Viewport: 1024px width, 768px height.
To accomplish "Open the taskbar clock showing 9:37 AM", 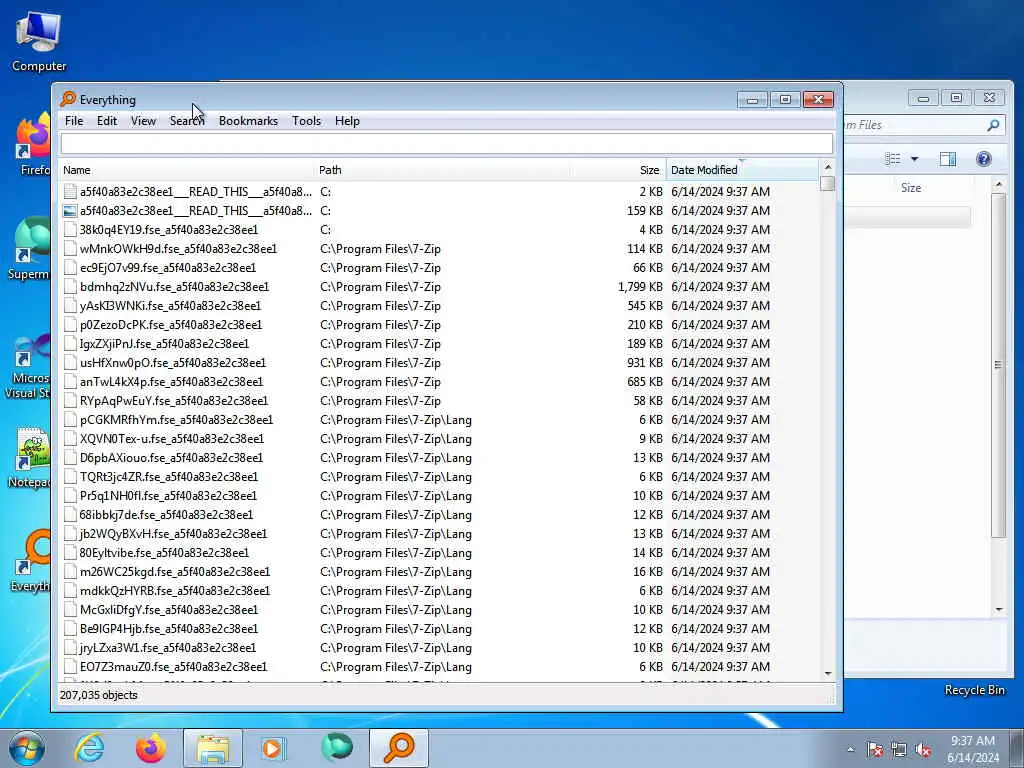I will [973, 748].
